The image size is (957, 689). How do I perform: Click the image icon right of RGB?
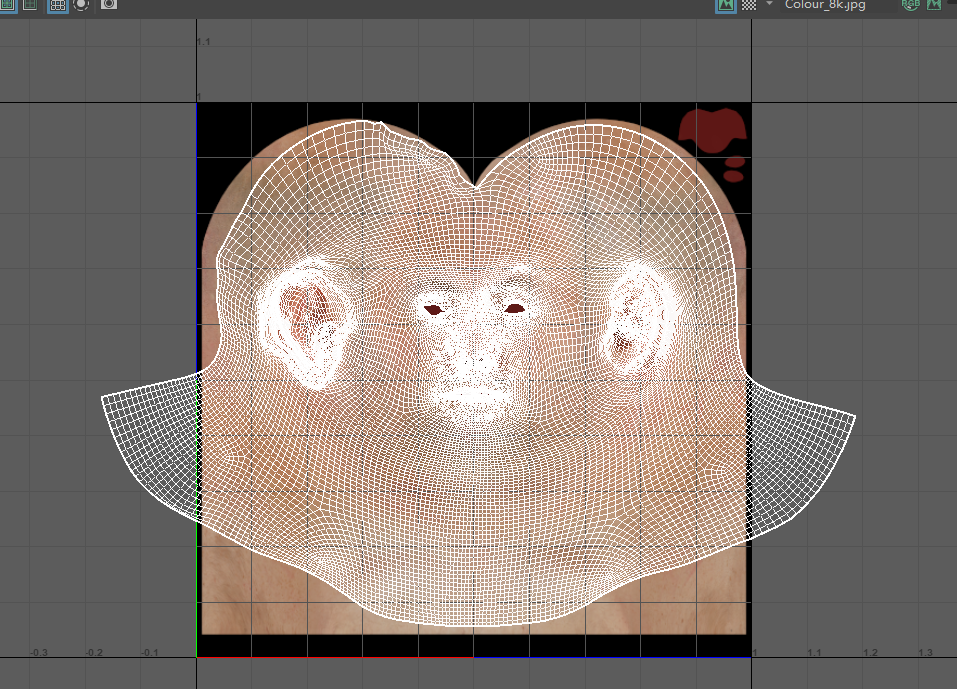(x=934, y=4)
